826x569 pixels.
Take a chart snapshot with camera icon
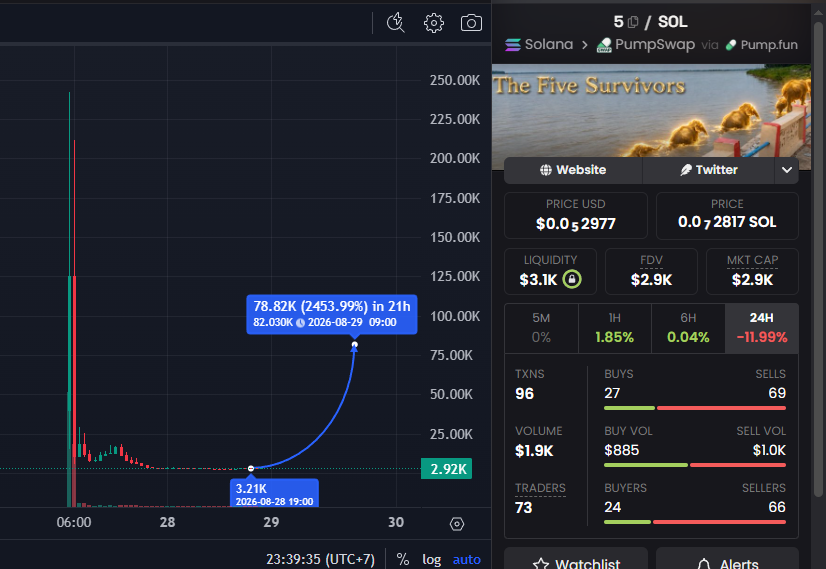[x=471, y=23]
